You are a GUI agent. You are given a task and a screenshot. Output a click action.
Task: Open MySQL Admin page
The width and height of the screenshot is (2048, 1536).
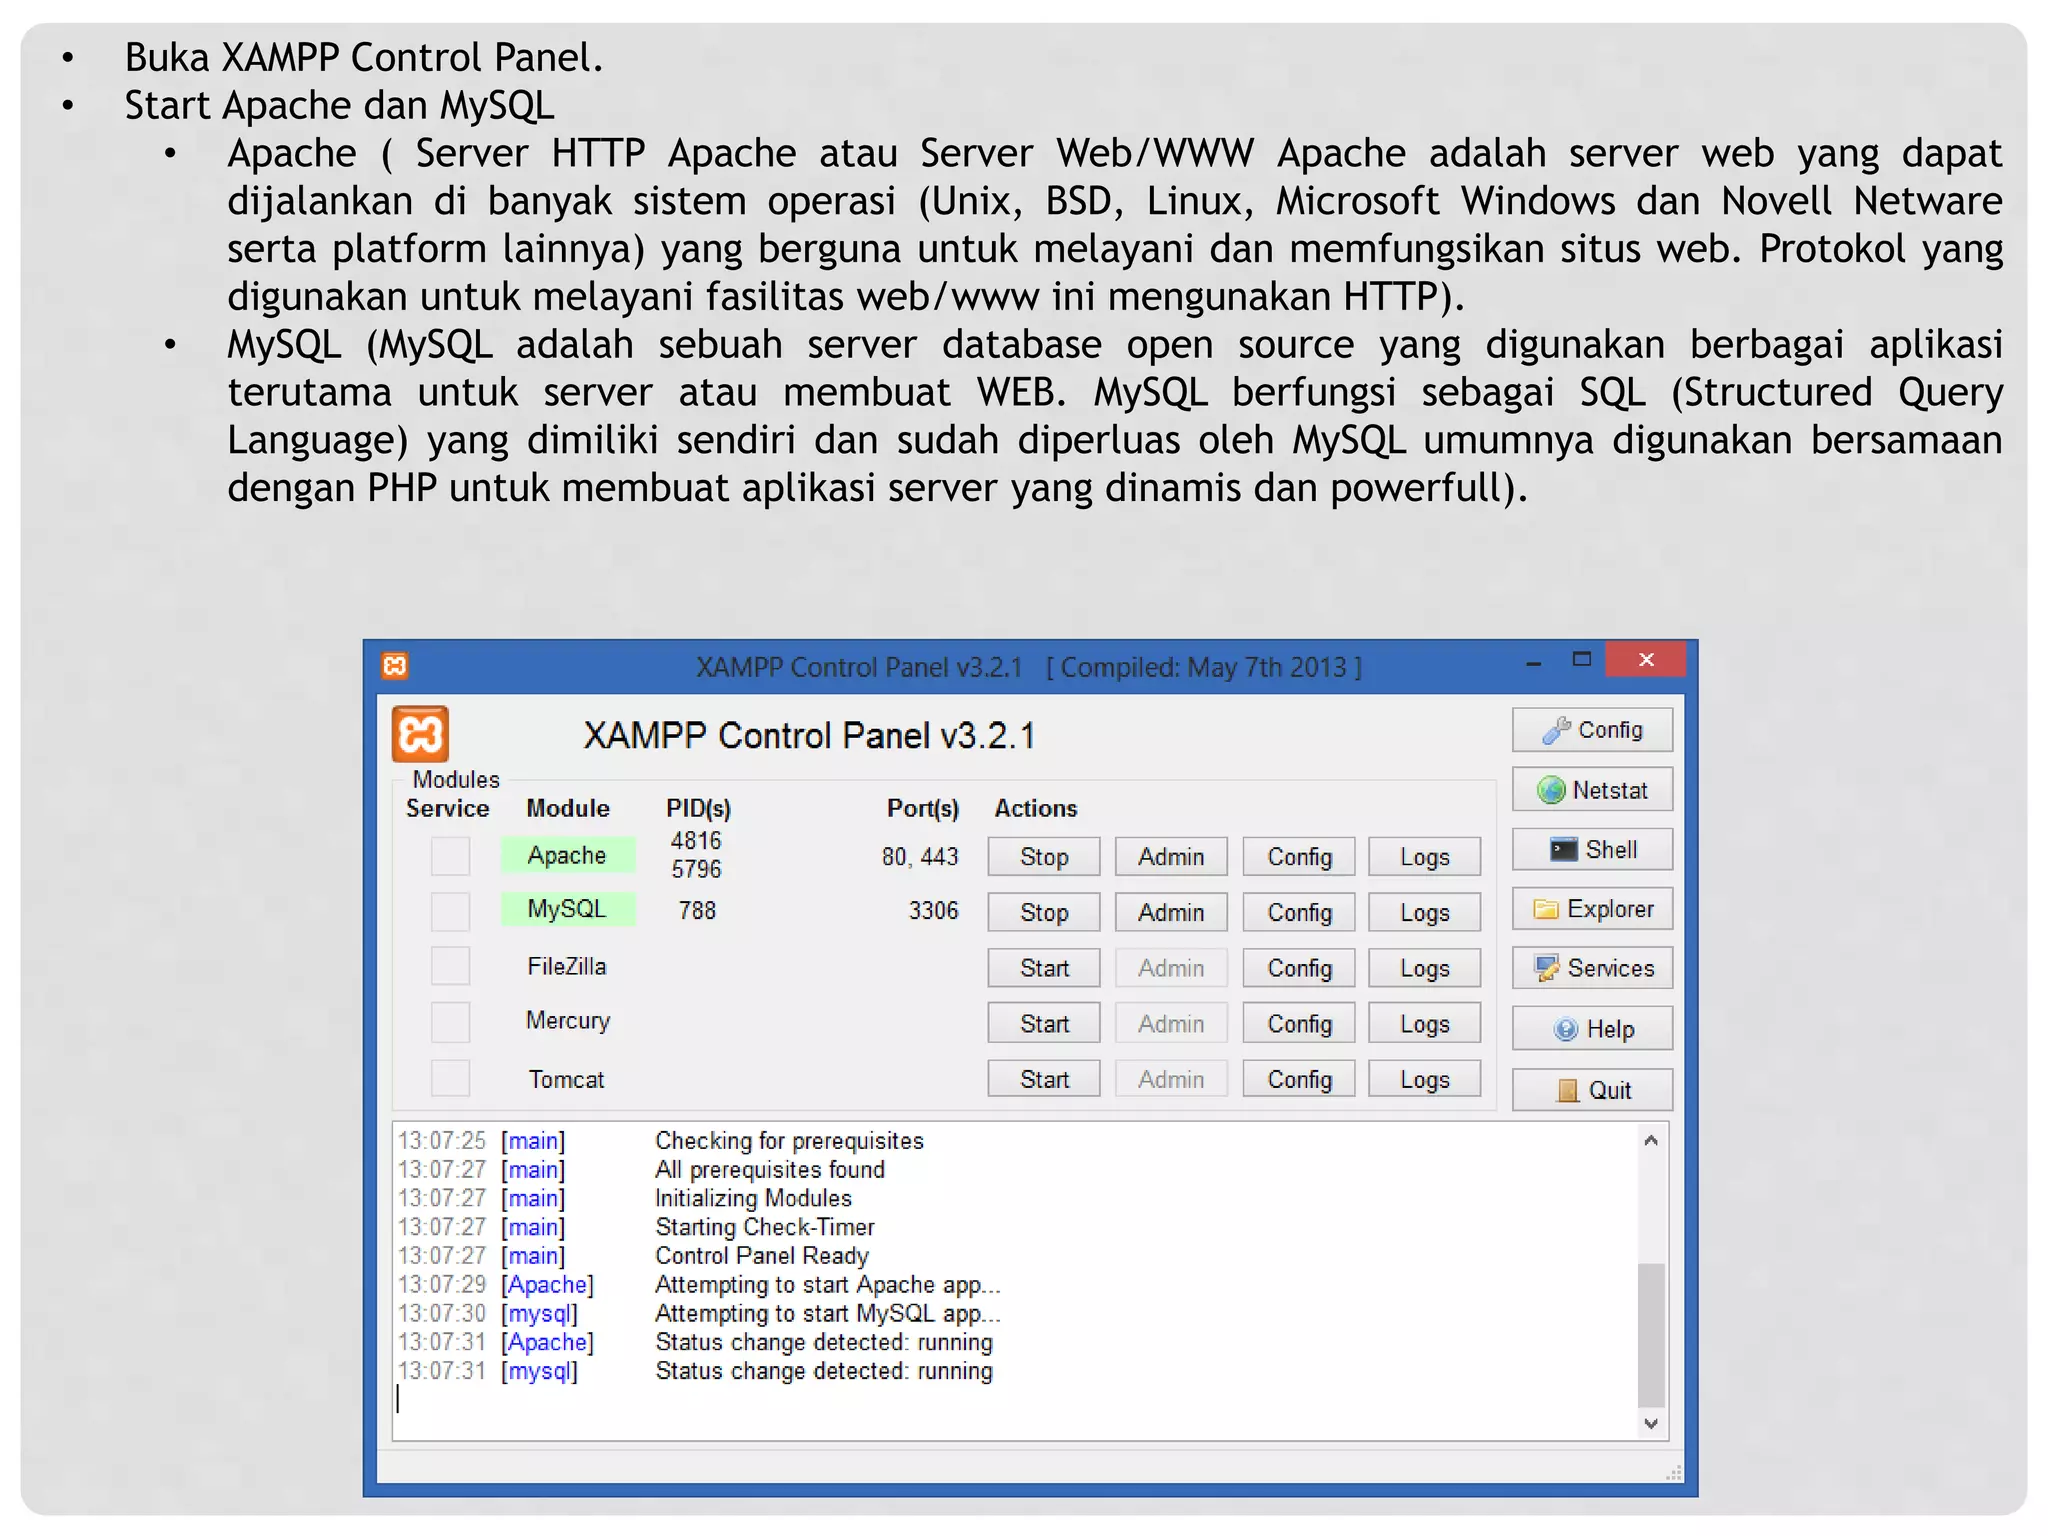(x=1171, y=912)
